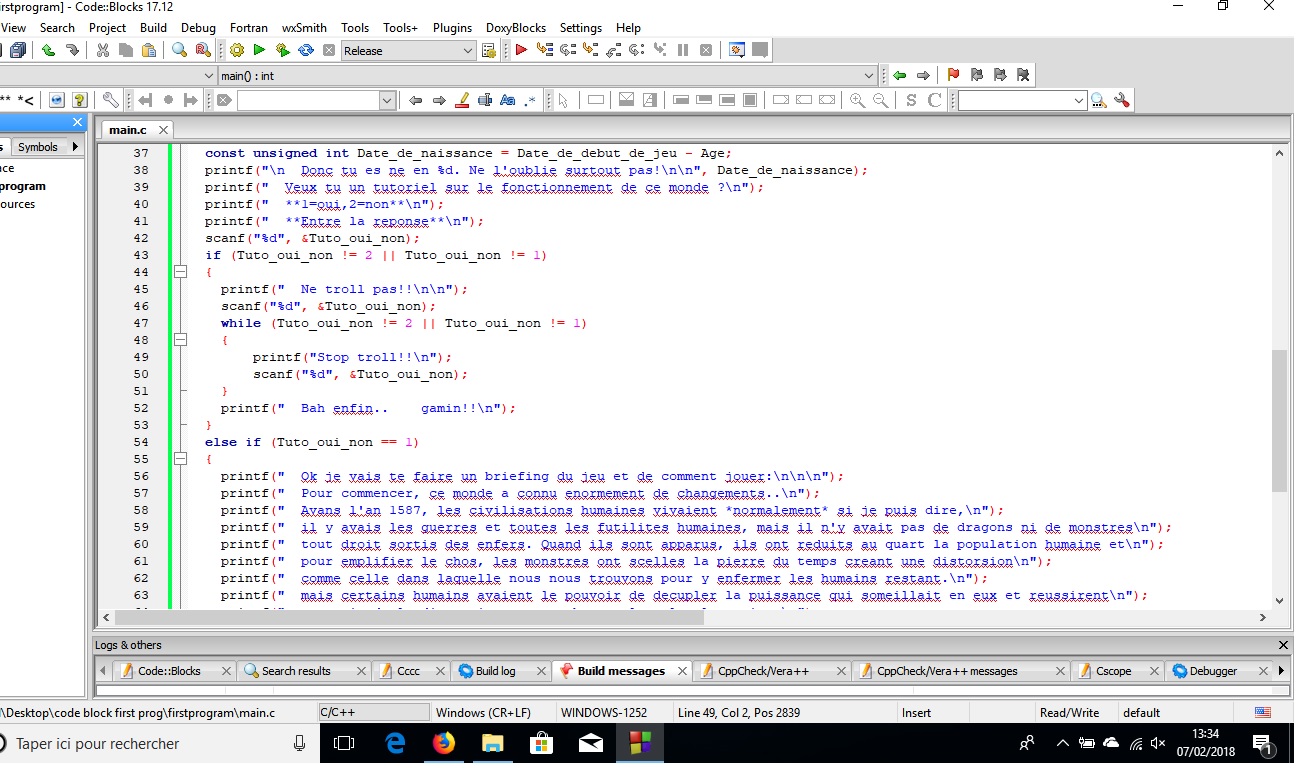This screenshot has height=768, width=1300.
Task: Open the DoxyBlocks menu
Action: point(515,27)
